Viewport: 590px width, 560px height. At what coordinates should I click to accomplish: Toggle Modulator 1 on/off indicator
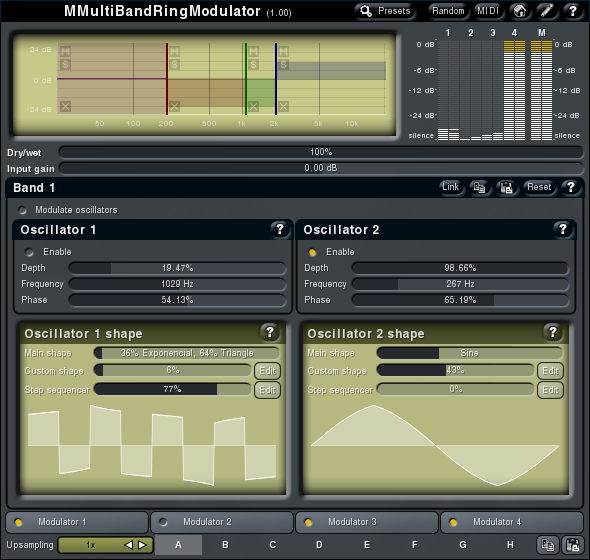tap(18, 522)
